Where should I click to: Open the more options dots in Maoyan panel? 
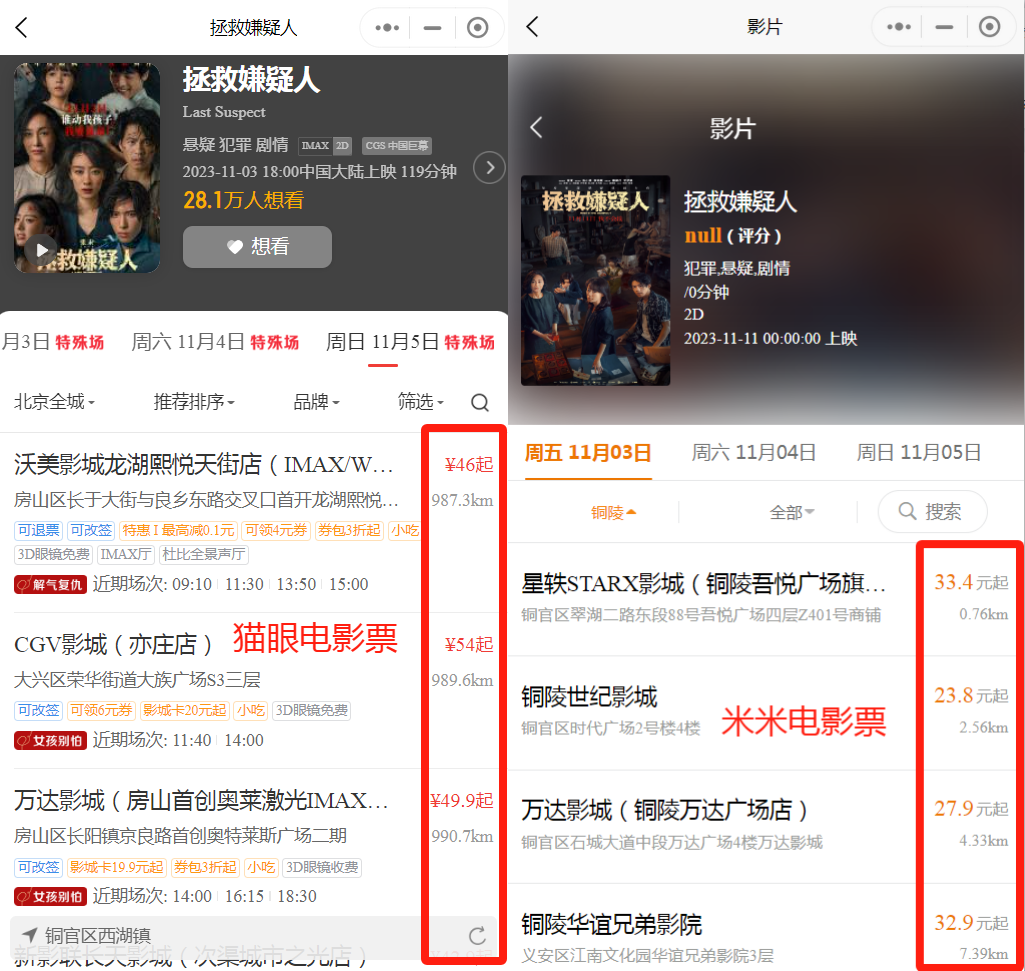coord(387,27)
